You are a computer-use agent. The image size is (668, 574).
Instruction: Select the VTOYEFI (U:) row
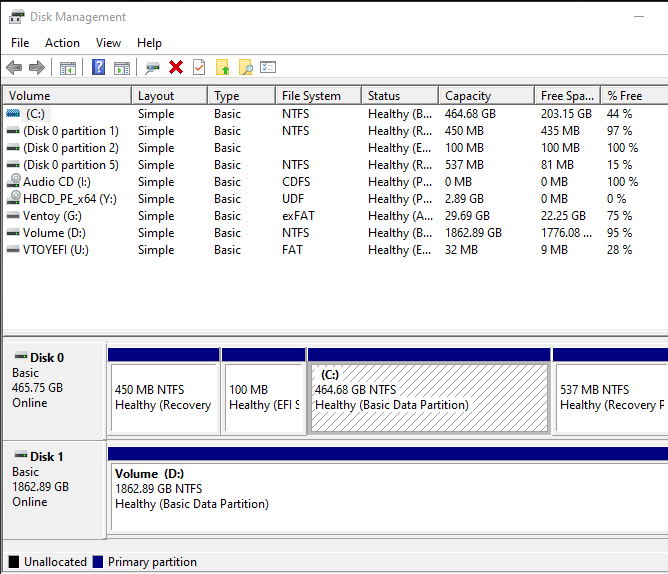pyautogui.click(x=336, y=250)
